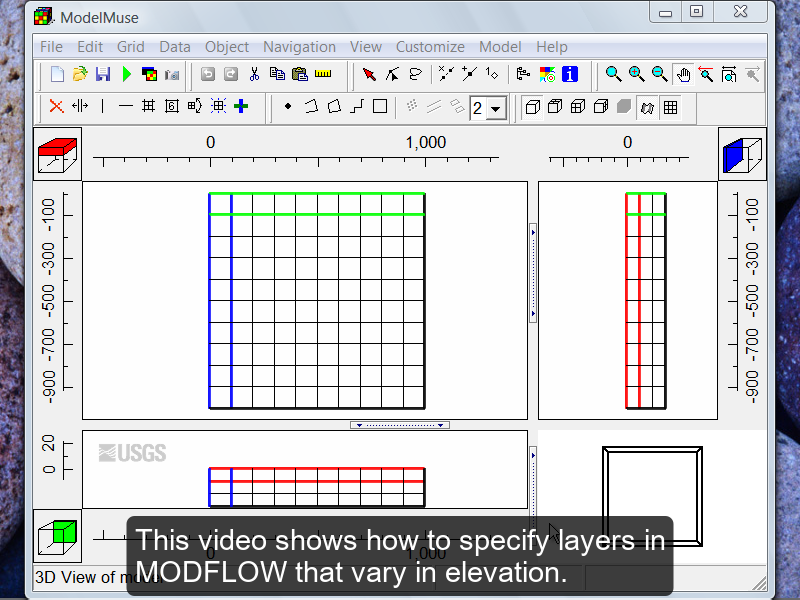The height and width of the screenshot is (600, 800).
Task: Click the green plus grid icon
Action: (x=241, y=106)
